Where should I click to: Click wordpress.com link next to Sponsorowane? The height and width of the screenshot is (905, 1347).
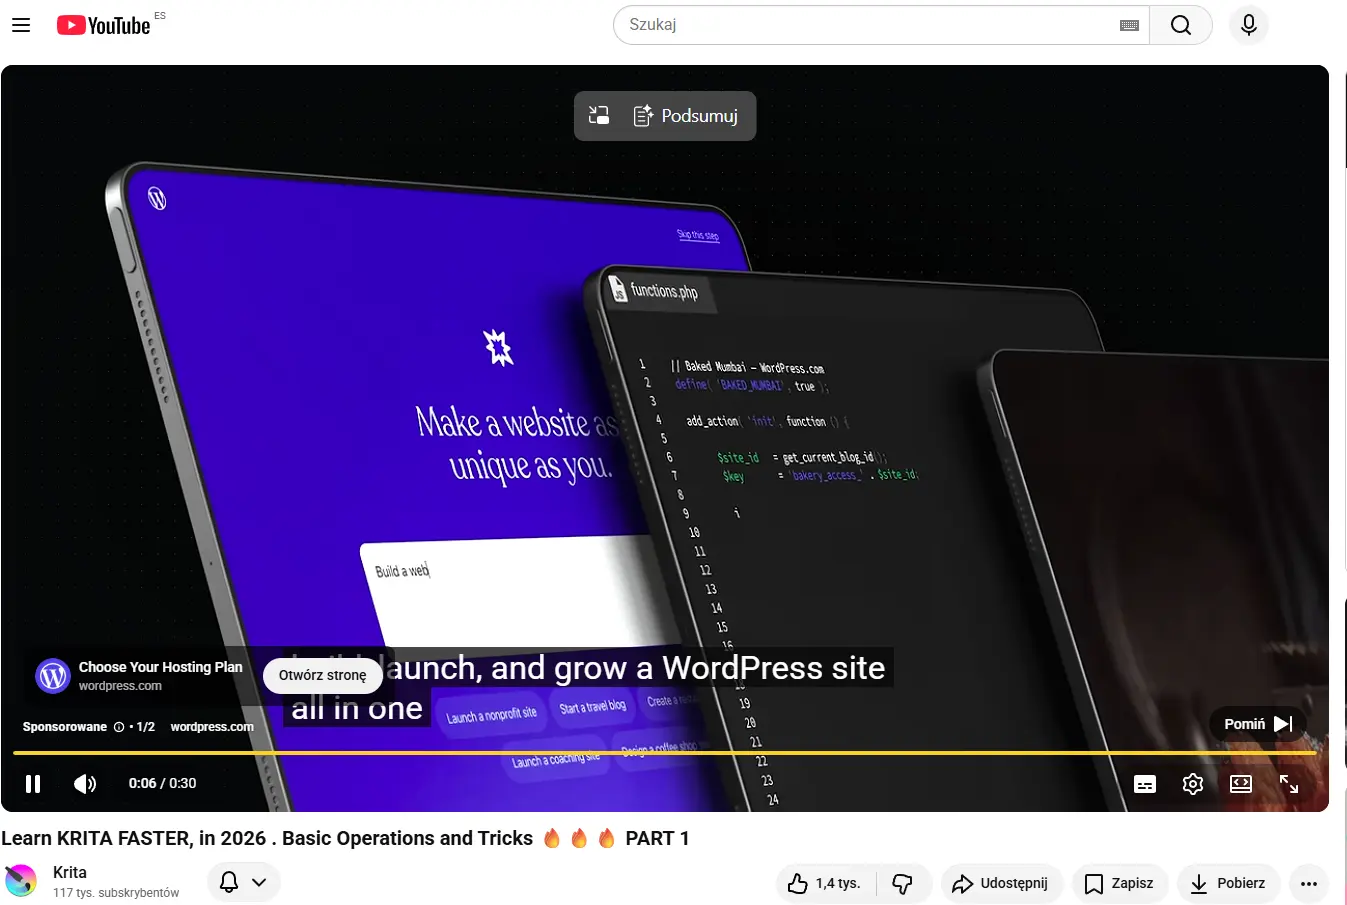pyautogui.click(x=212, y=727)
